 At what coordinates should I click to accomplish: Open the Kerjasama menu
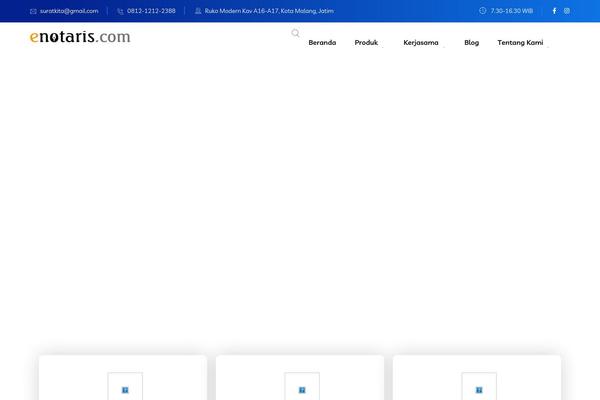pos(421,42)
